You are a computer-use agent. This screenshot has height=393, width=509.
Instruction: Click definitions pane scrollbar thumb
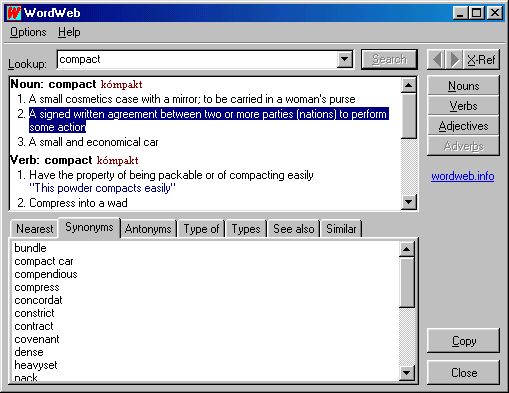coord(408,116)
